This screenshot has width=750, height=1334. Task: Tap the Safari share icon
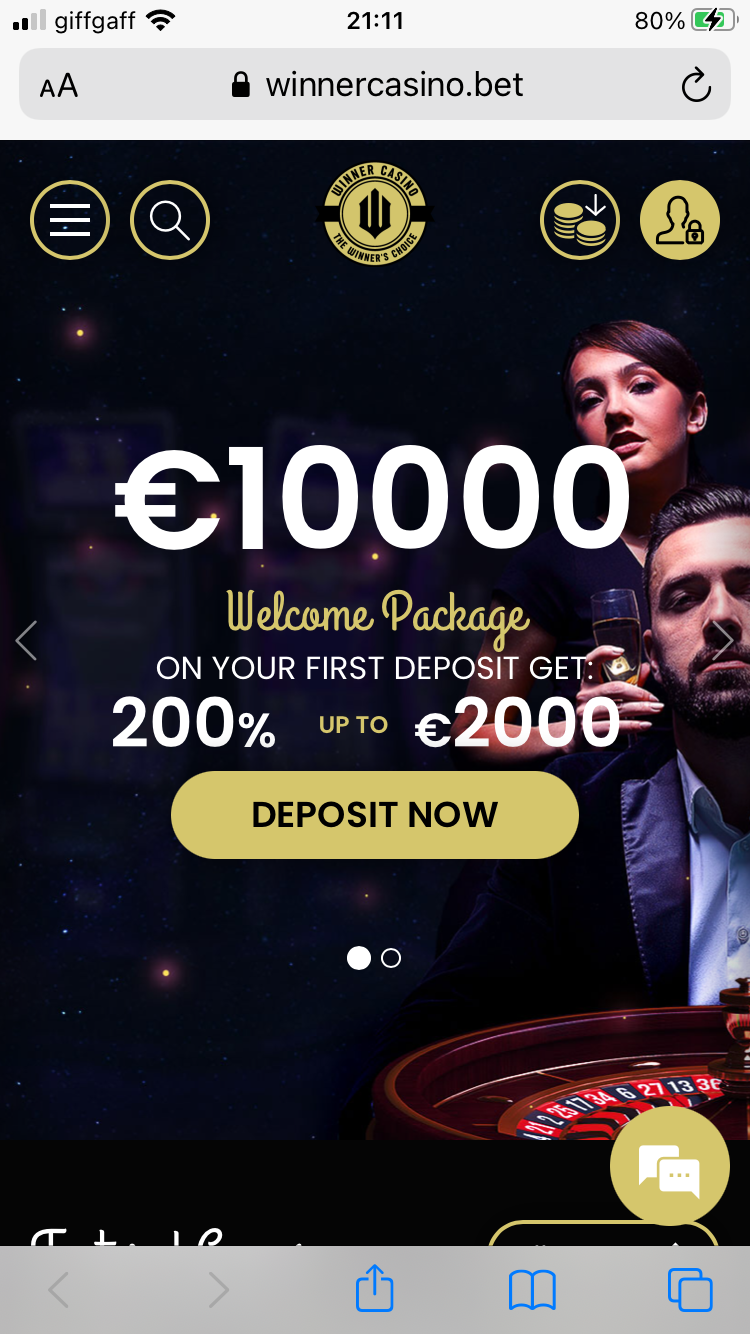375,1290
